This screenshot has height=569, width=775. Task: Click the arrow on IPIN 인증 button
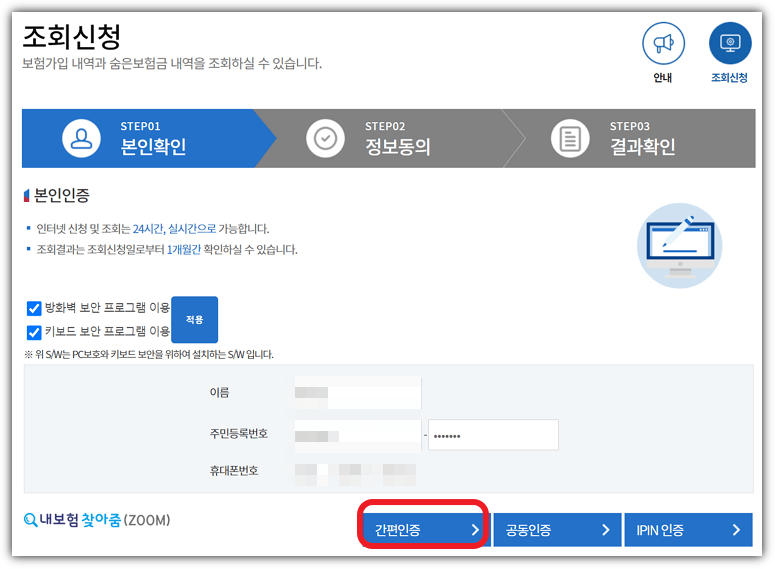point(736,530)
